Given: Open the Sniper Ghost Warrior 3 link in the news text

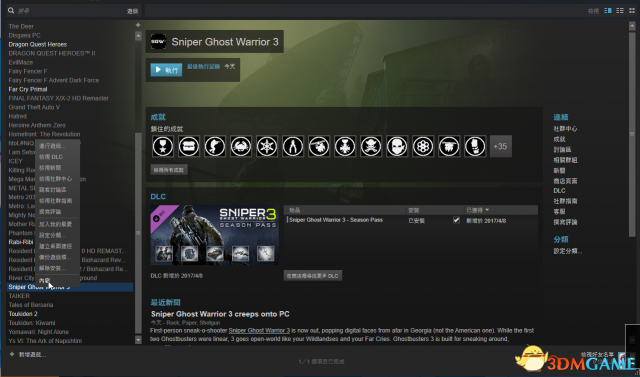Looking at the screenshot, I should [x=259, y=330].
